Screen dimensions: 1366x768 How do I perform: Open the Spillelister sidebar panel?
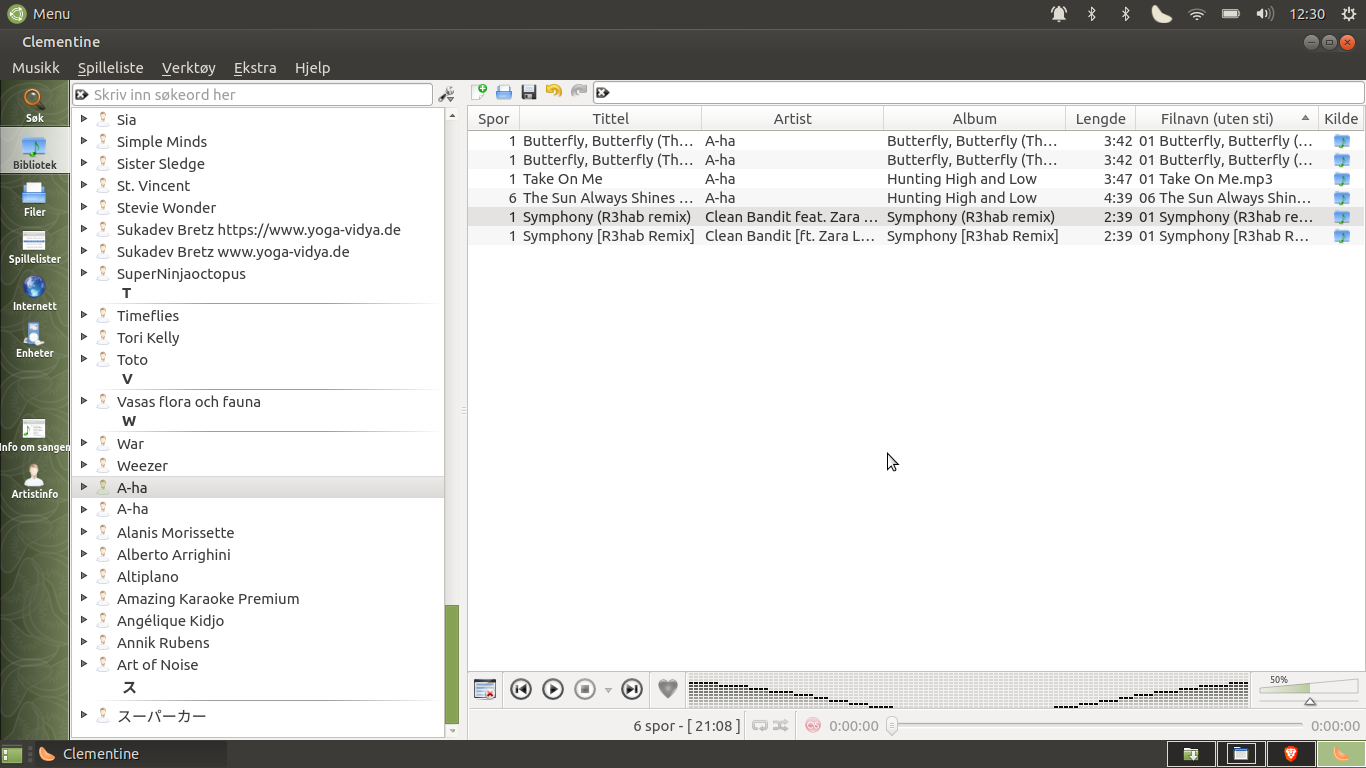pyautogui.click(x=35, y=247)
